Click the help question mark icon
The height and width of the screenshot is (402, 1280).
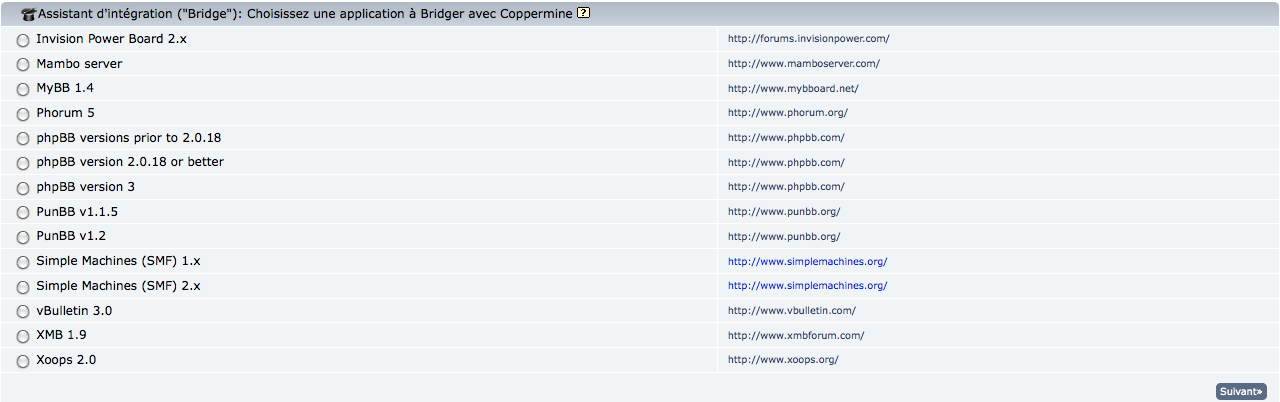(x=584, y=13)
